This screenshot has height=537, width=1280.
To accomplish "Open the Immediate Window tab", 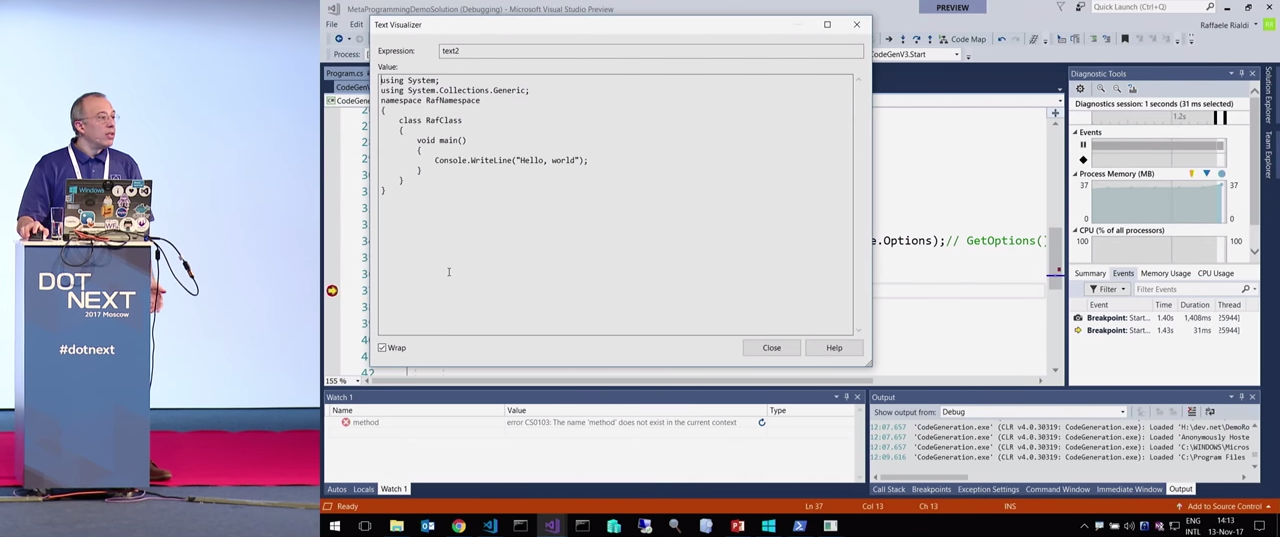I will point(1129,489).
